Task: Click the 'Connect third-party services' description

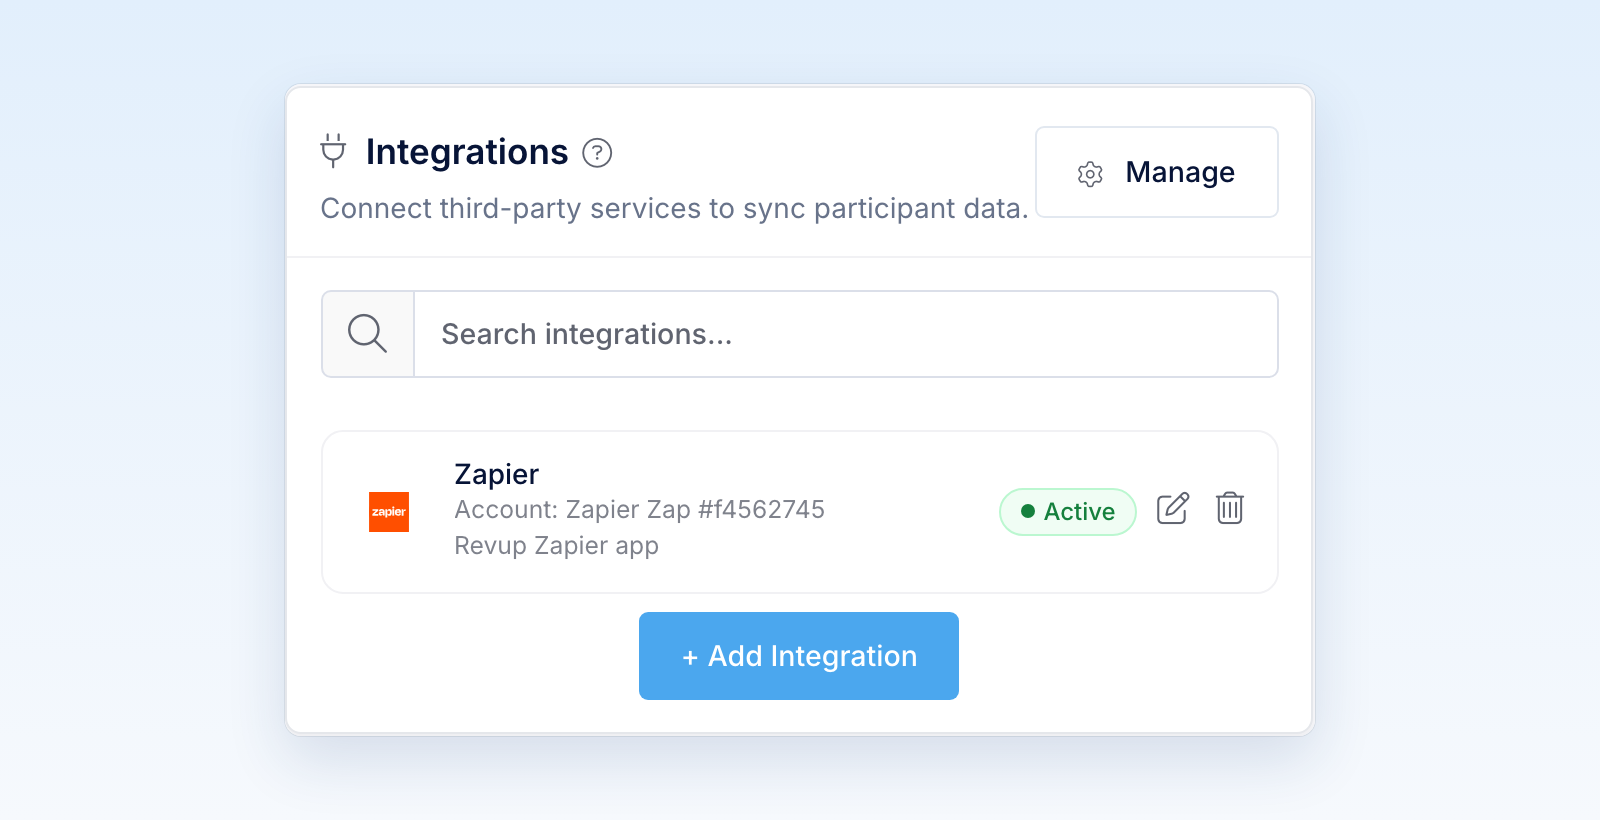Action: pyautogui.click(x=675, y=209)
